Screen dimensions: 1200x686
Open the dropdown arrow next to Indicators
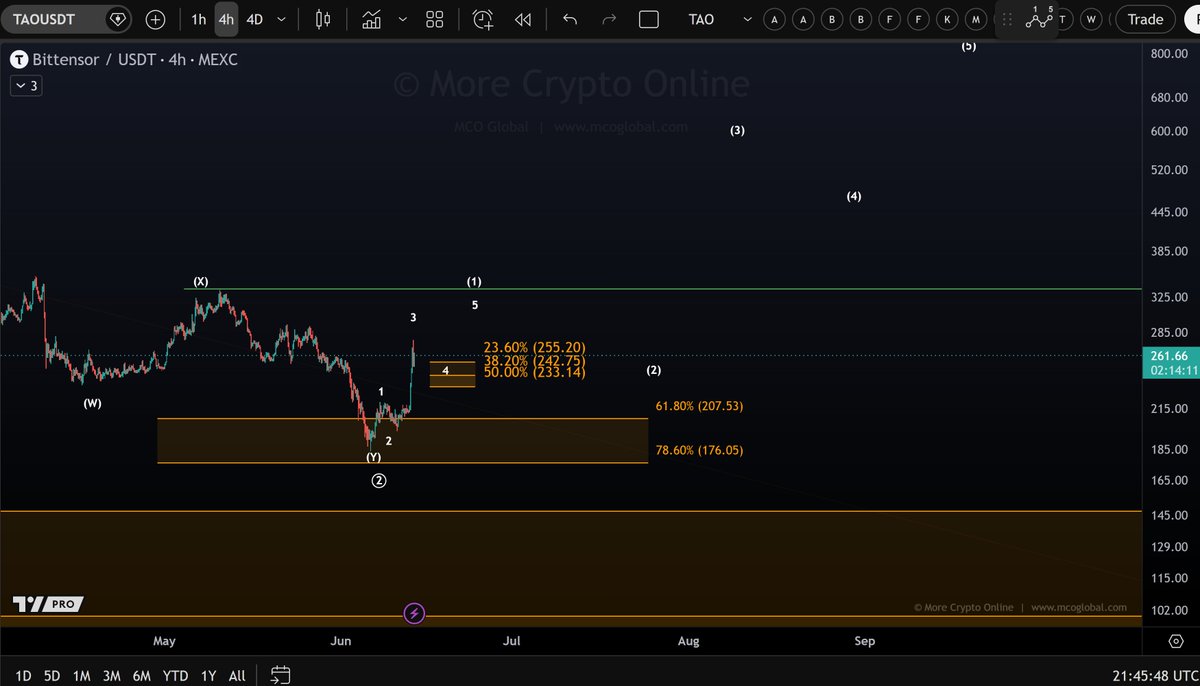point(402,19)
